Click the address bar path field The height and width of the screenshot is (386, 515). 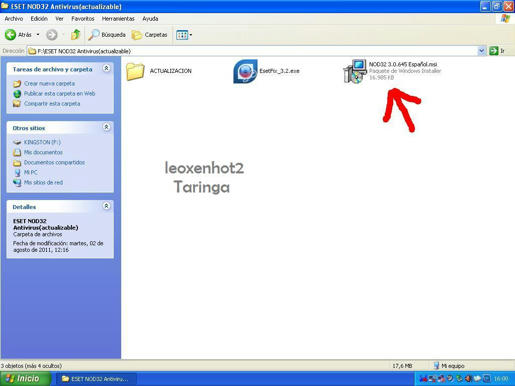(x=252, y=51)
